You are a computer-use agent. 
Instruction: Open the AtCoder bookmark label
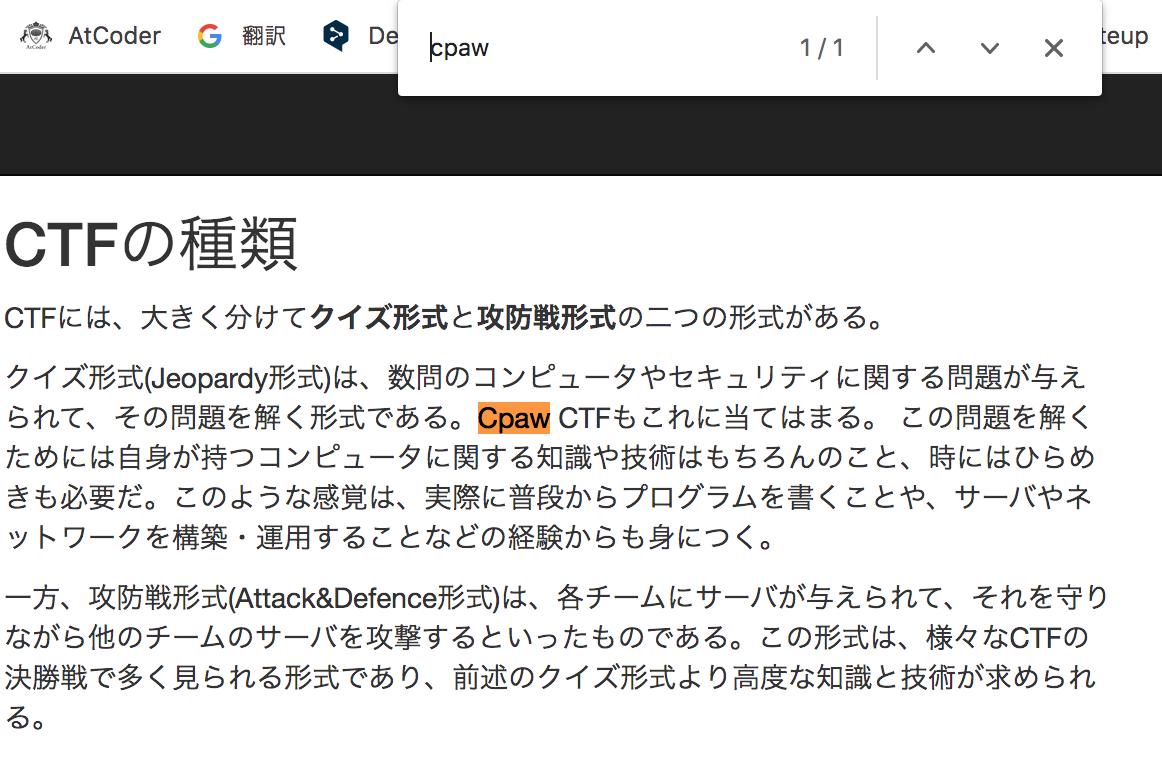point(114,36)
